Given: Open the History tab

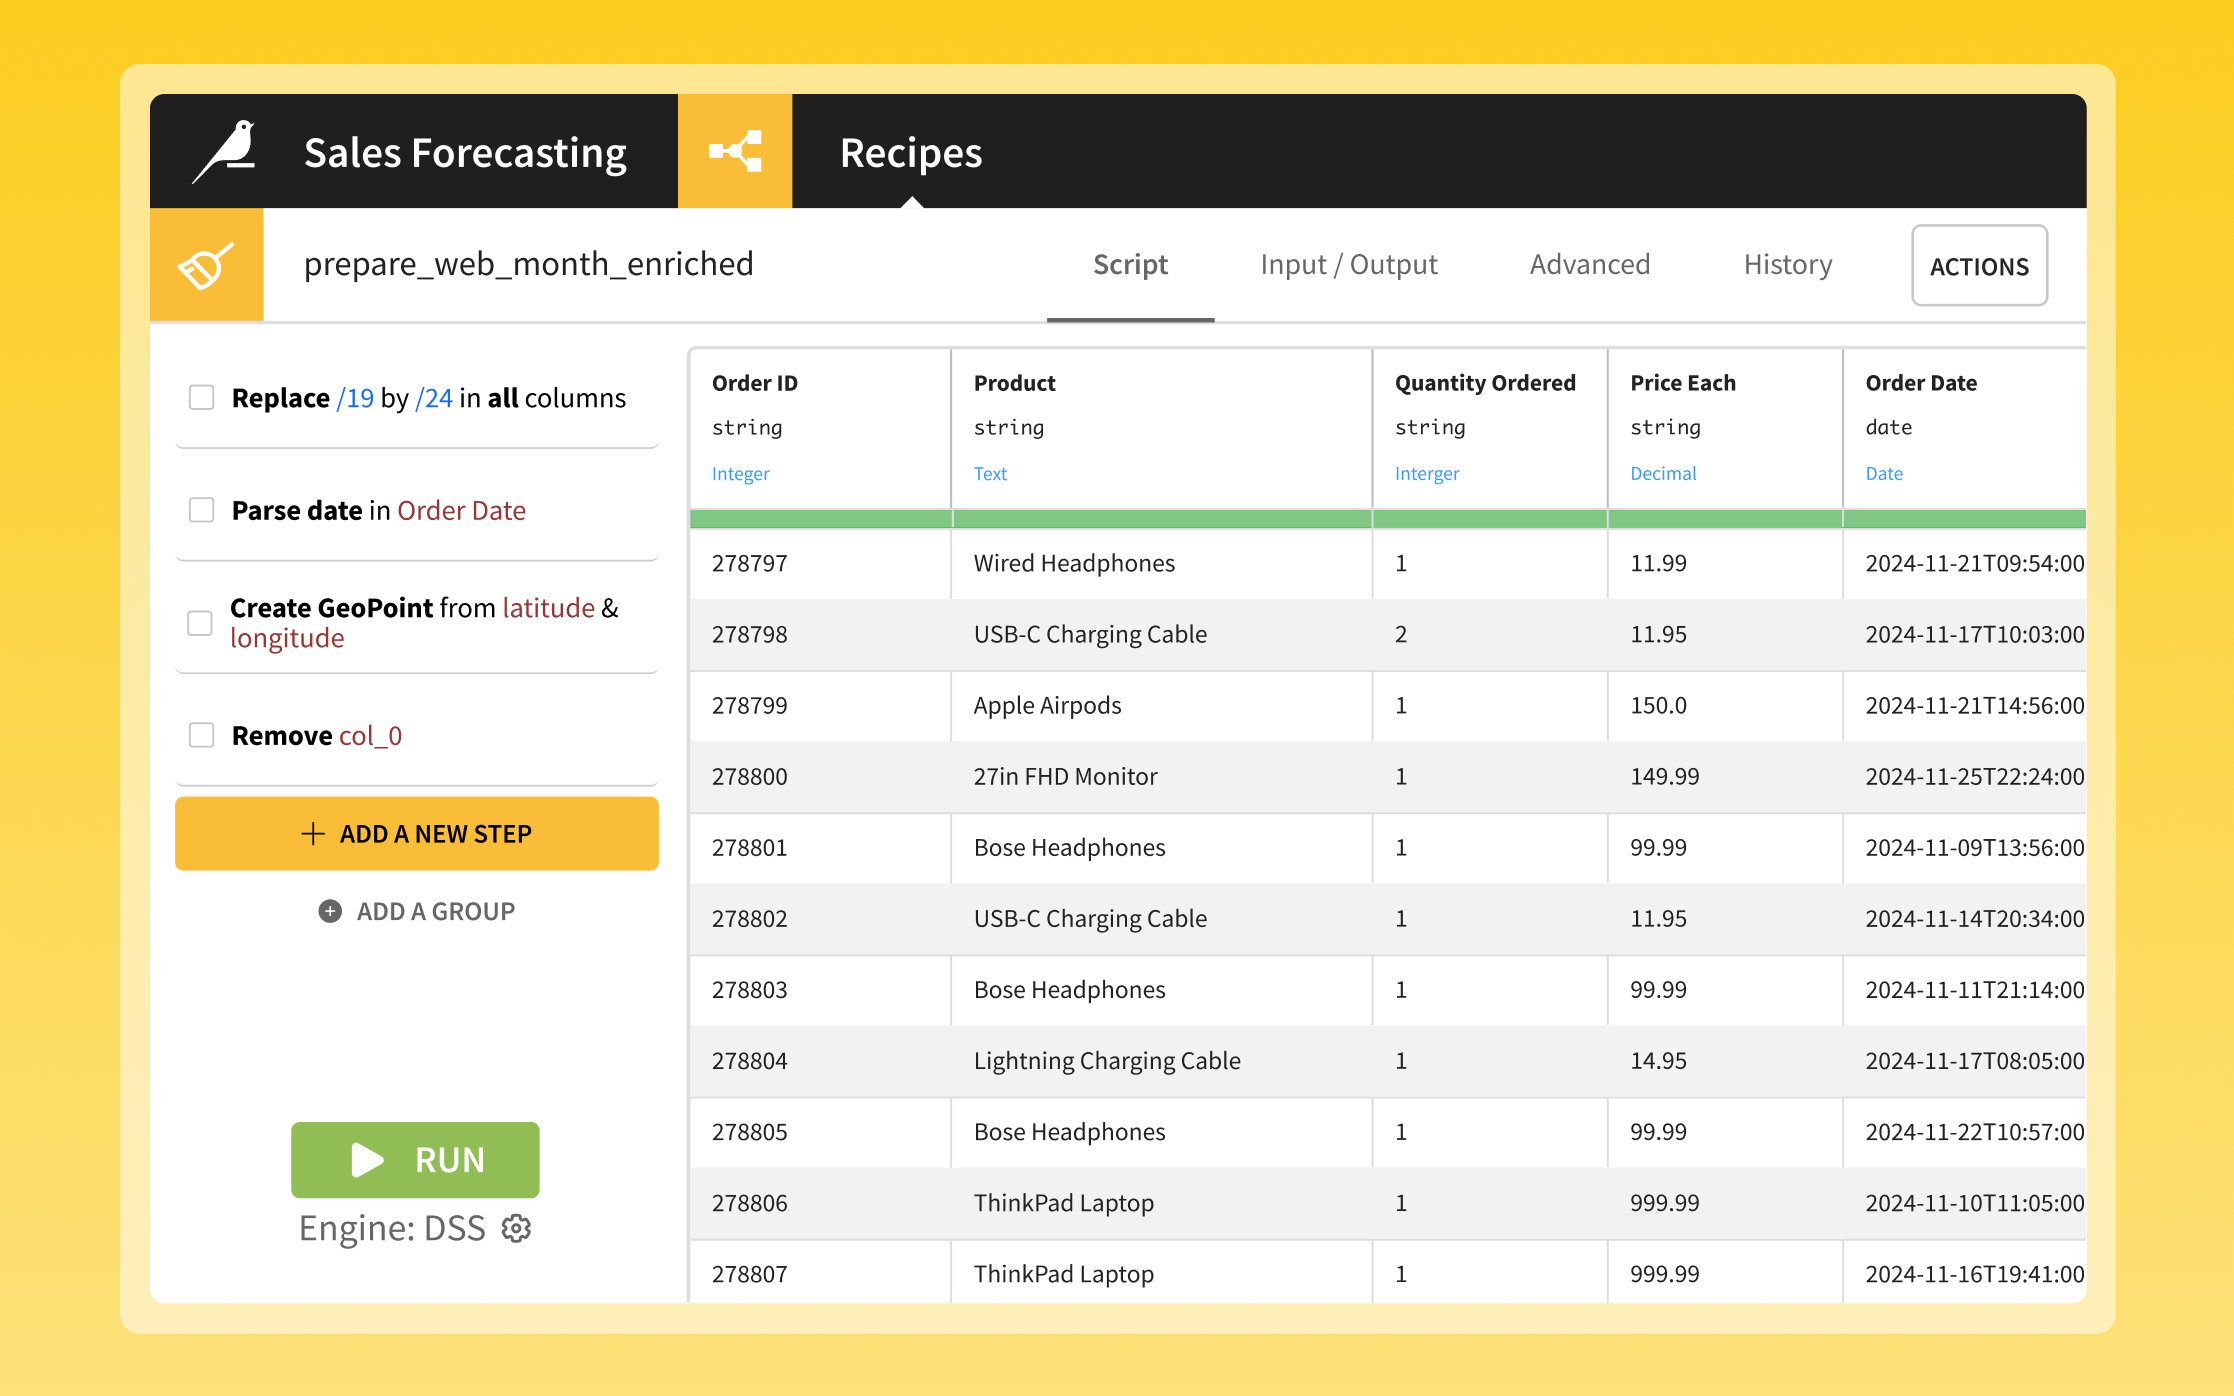Looking at the screenshot, I should (x=1787, y=265).
